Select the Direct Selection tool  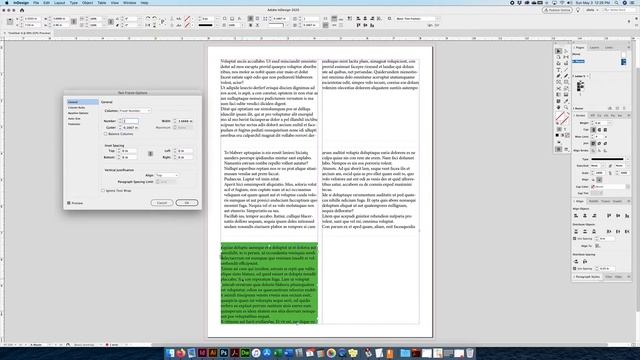click(566, 51)
